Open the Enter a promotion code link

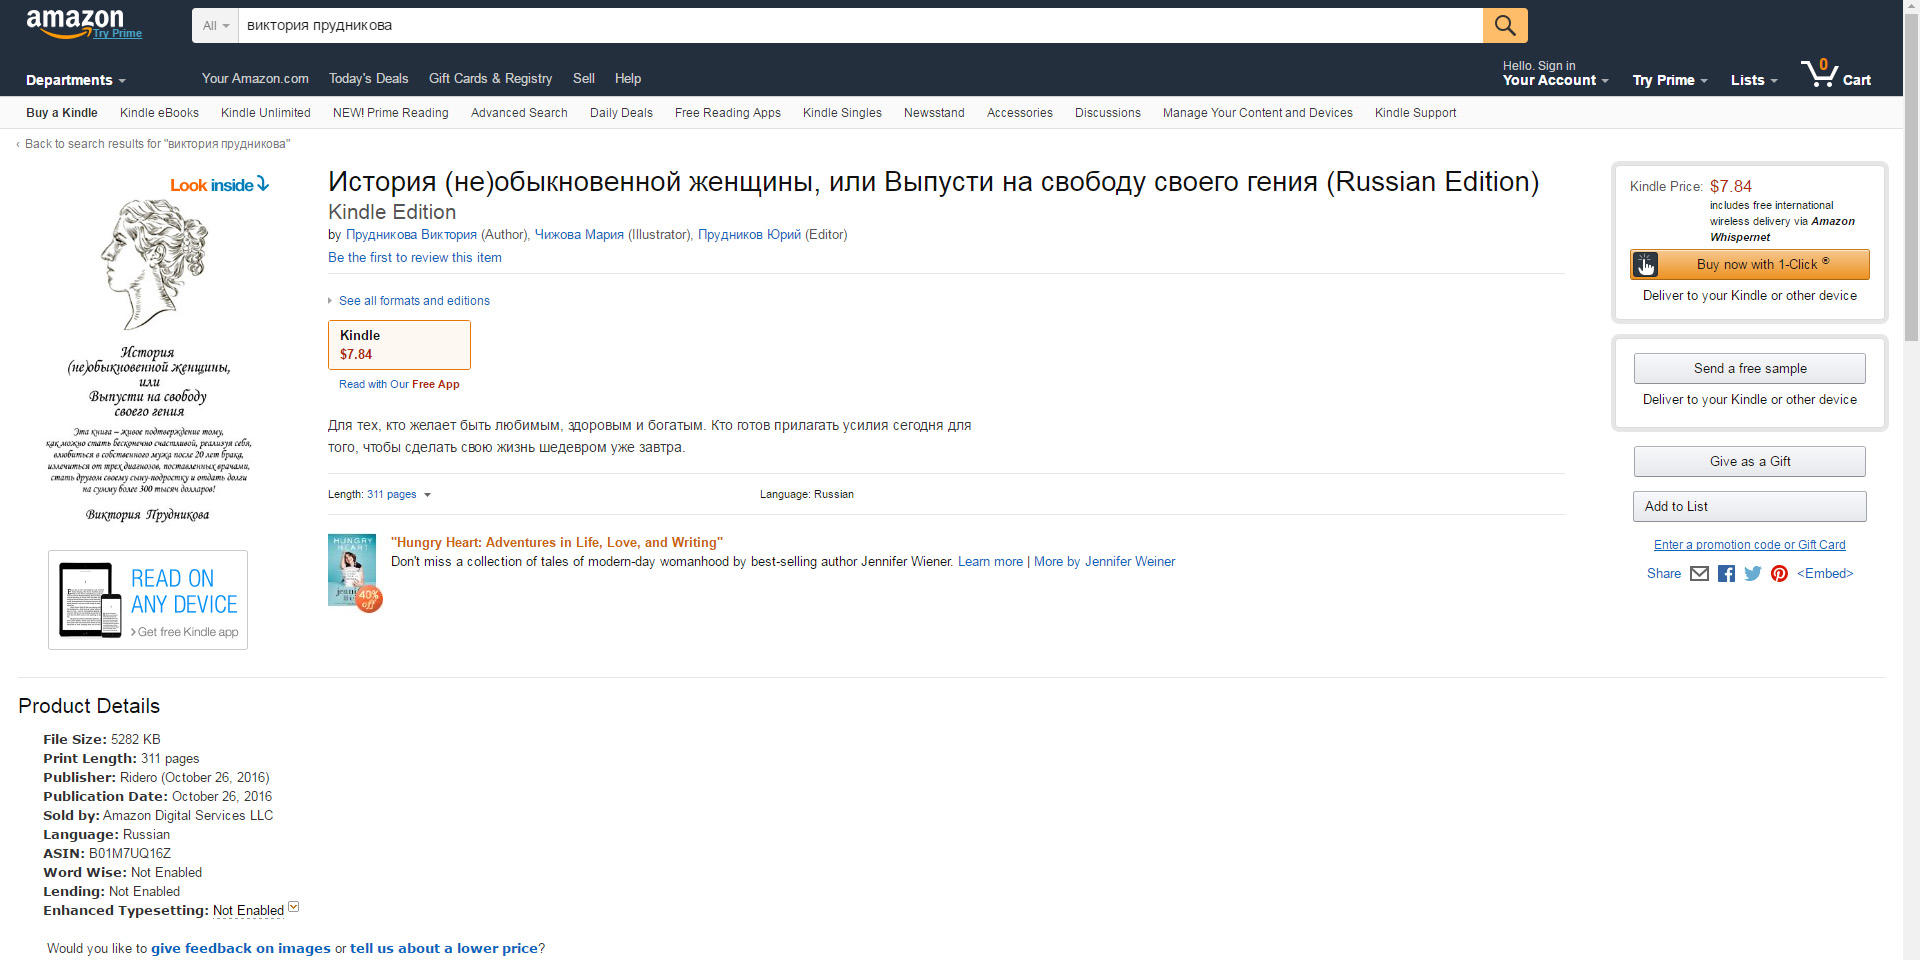pos(1750,545)
